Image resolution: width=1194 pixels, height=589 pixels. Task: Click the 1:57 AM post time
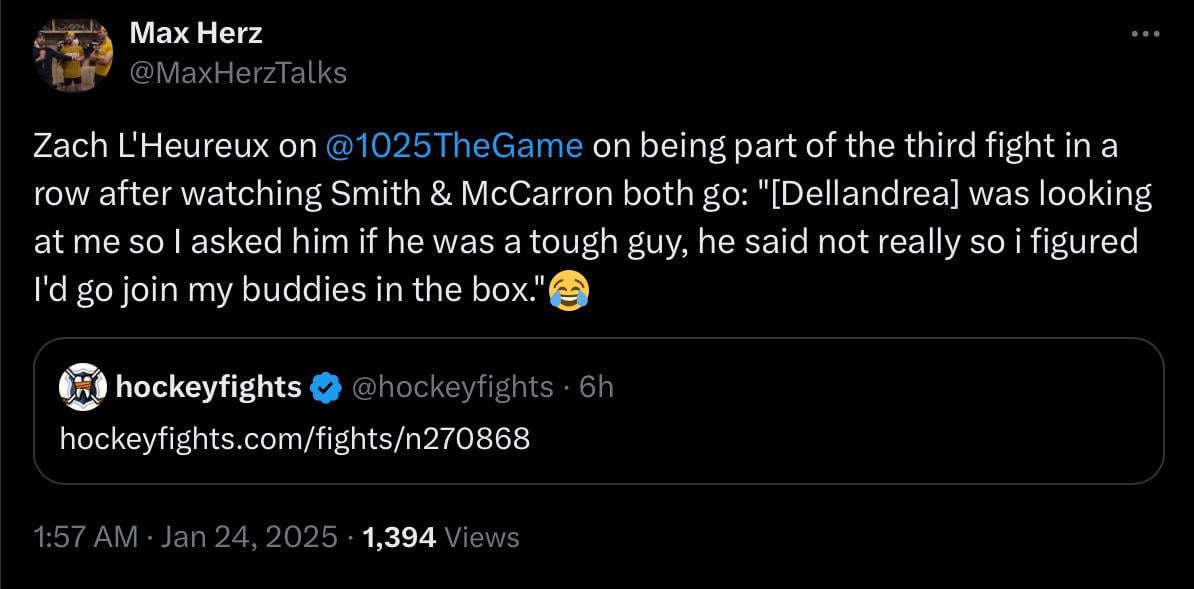pyautogui.click(x=84, y=537)
